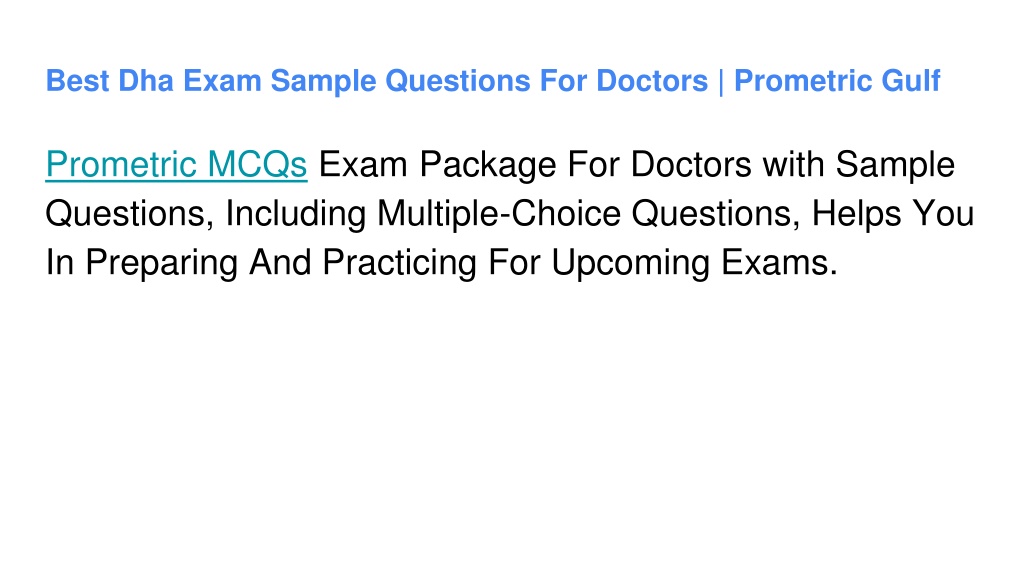
Task: Click the word 'Including' in body text
Action: coord(295,214)
